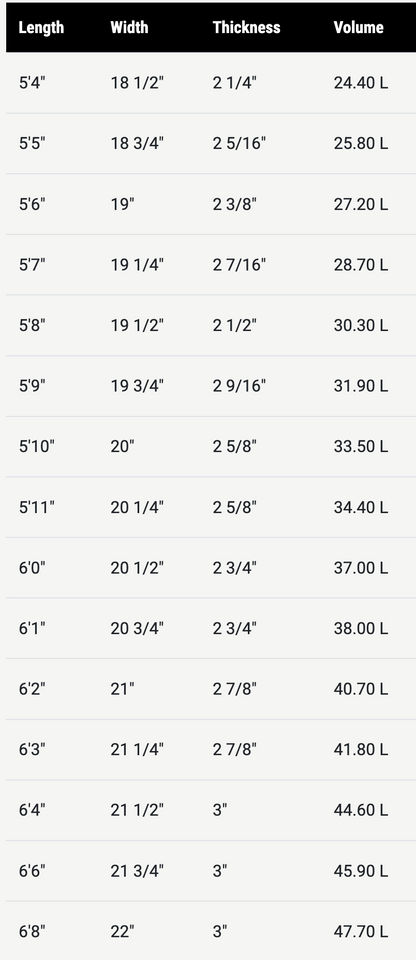The height and width of the screenshot is (960, 416).
Task: Select the 5'7" length cell
Action: pyautogui.click(x=32, y=264)
